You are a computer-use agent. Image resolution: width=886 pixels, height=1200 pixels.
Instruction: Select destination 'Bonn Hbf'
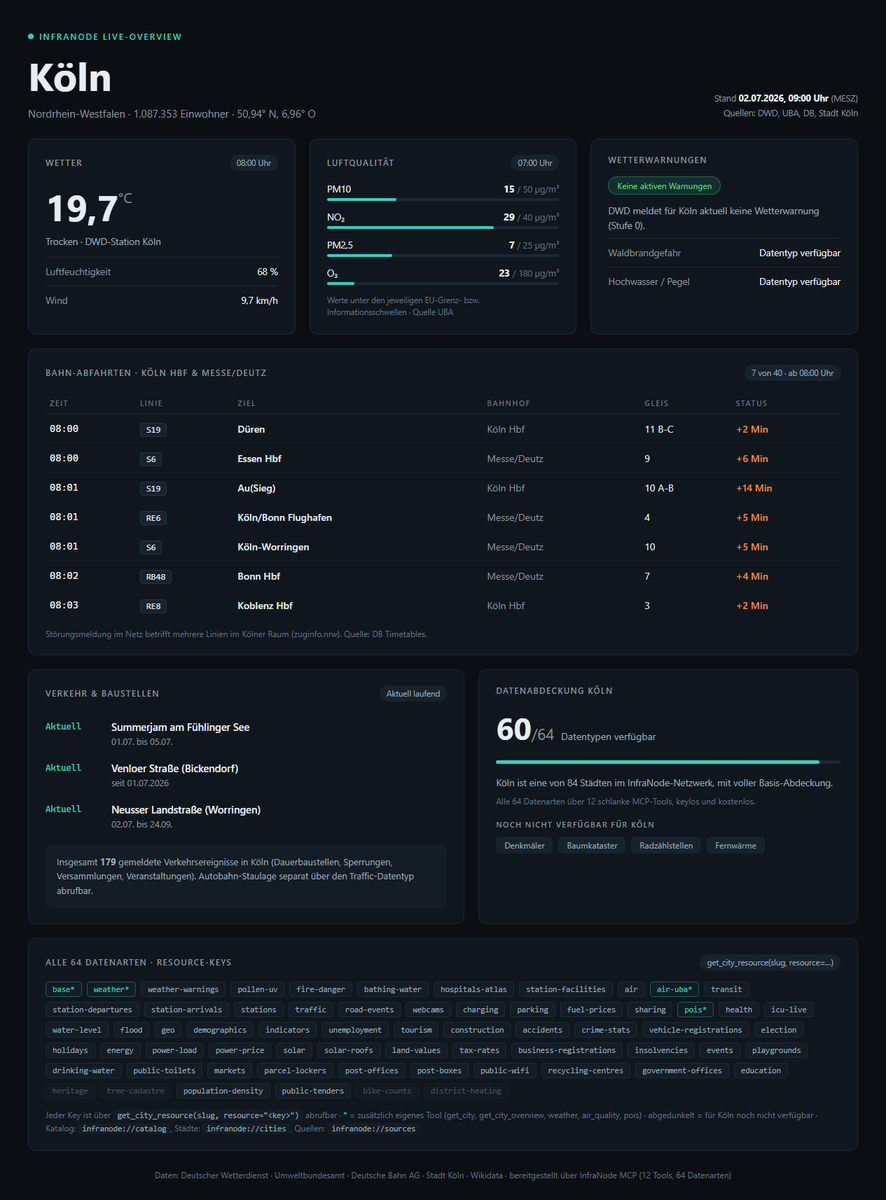[258, 577]
